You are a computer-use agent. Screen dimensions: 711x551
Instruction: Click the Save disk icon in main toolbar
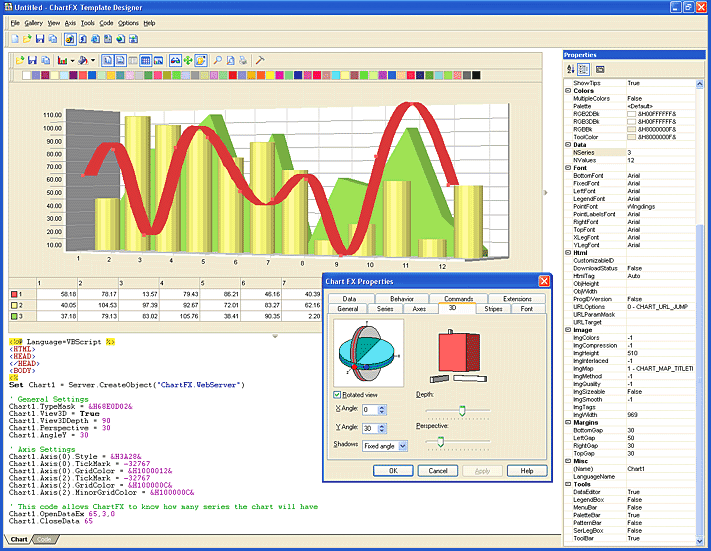[x=40, y=39]
